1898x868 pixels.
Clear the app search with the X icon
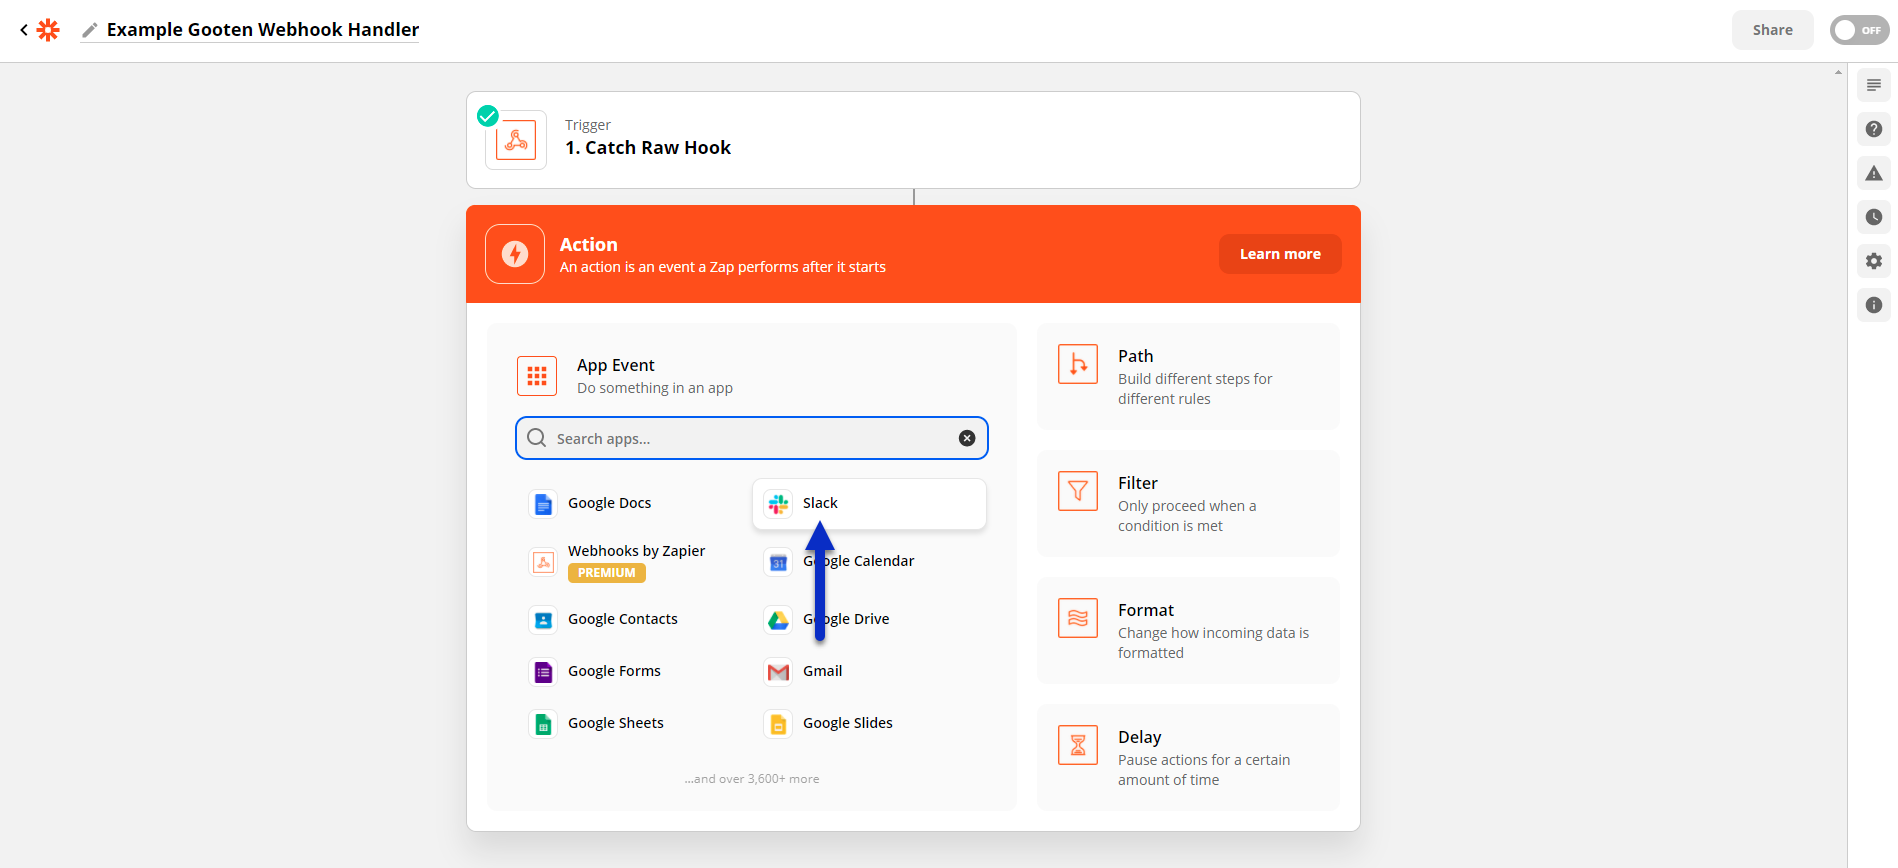coord(967,438)
